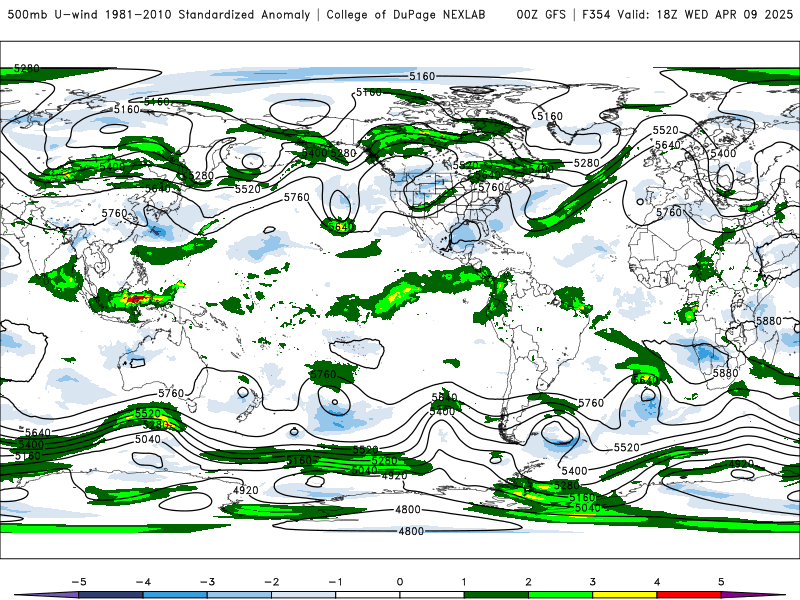Click the red 4 to 5 colorbar segment
Screen dimensions: 800x600
[x=689, y=595]
